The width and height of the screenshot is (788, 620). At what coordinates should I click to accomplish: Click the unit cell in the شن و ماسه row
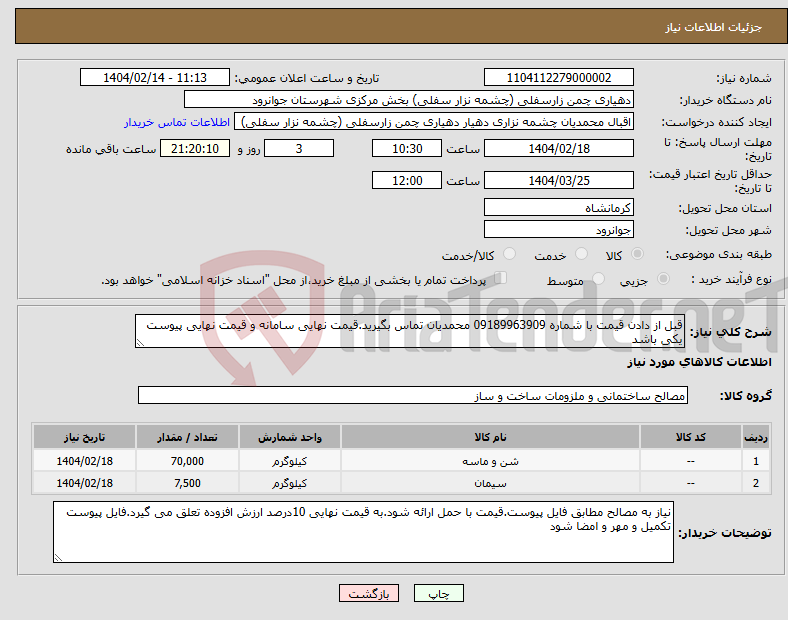[290, 461]
